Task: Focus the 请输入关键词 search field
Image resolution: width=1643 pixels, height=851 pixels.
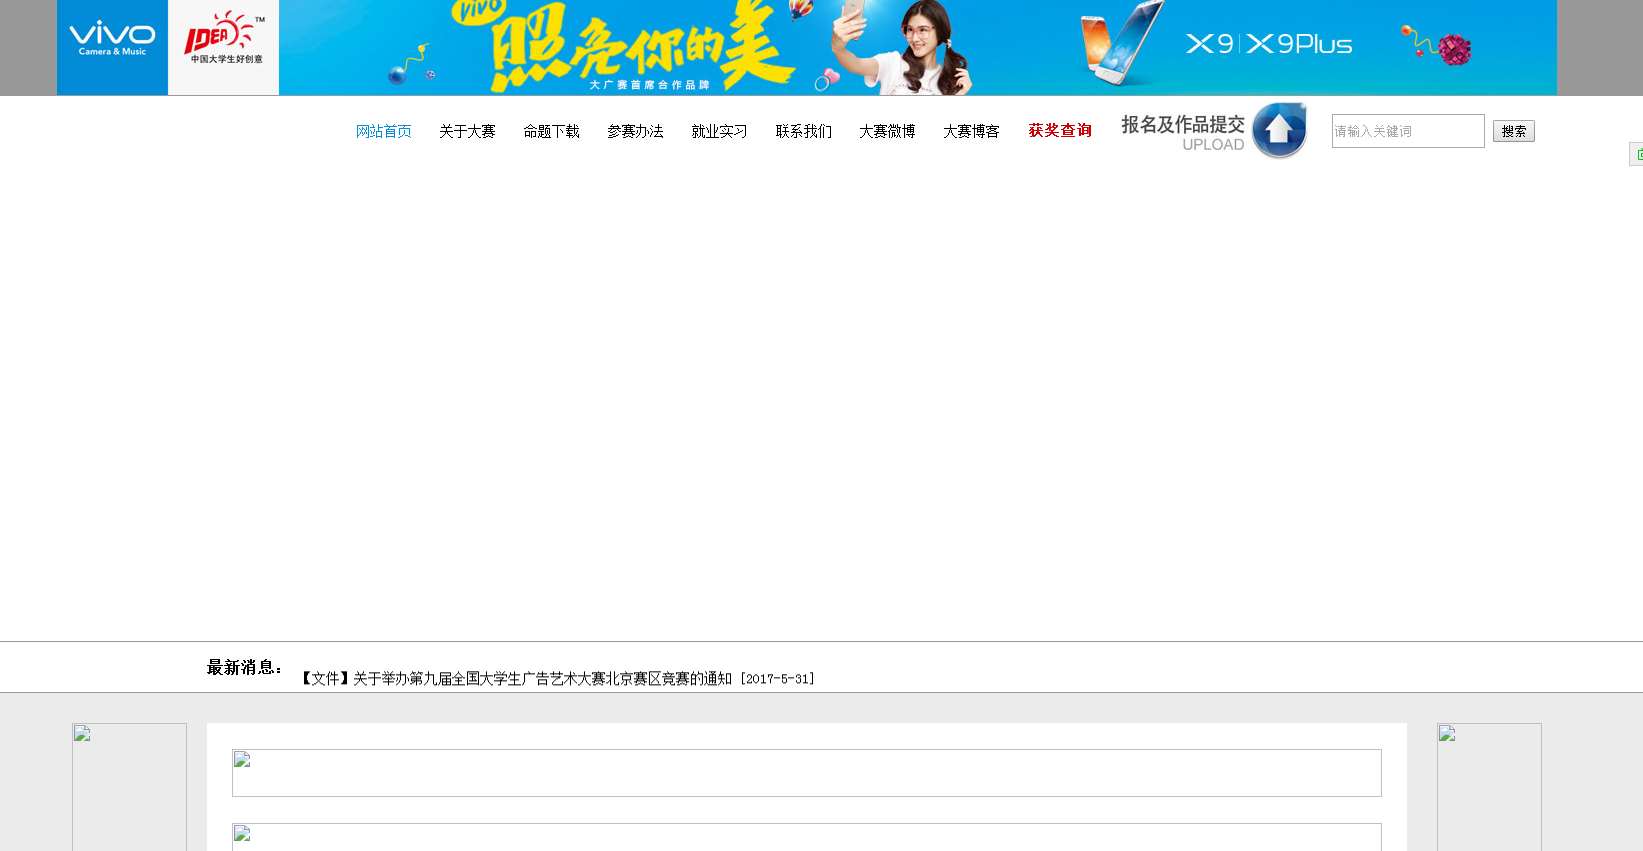Action: coord(1408,131)
